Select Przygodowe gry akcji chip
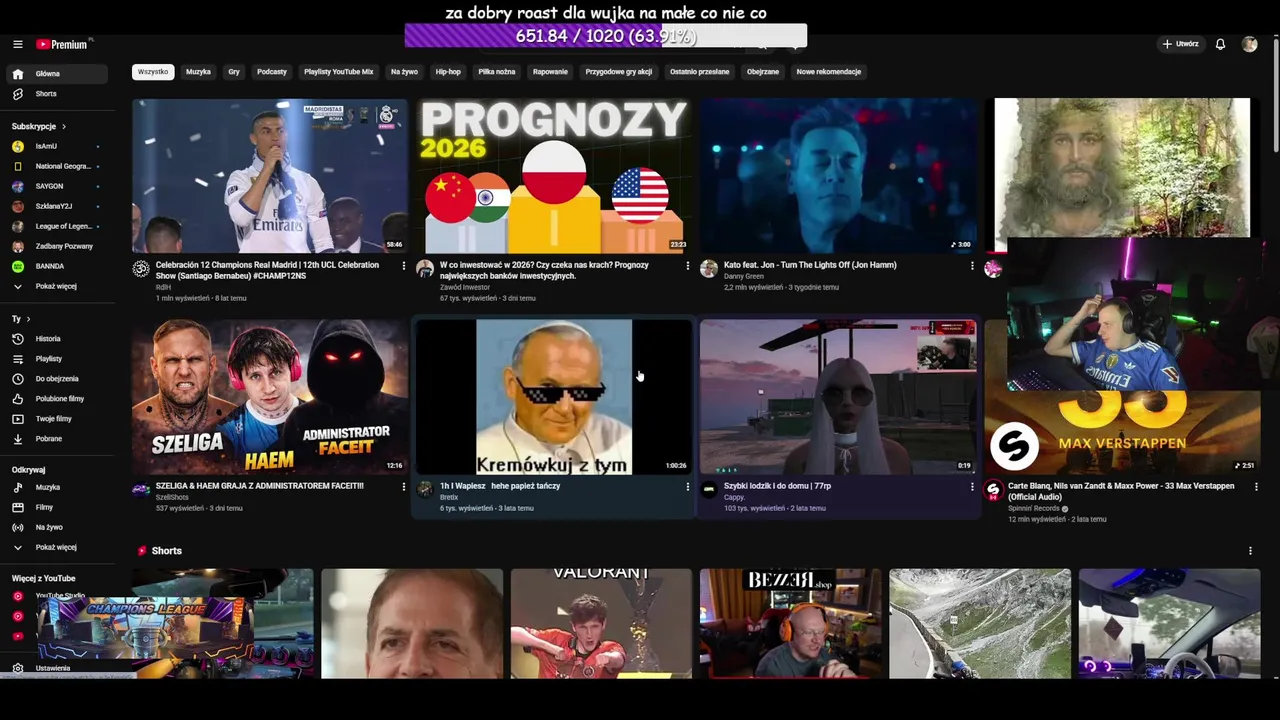Image resolution: width=1280 pixels, height=720 pixels. 618,72
